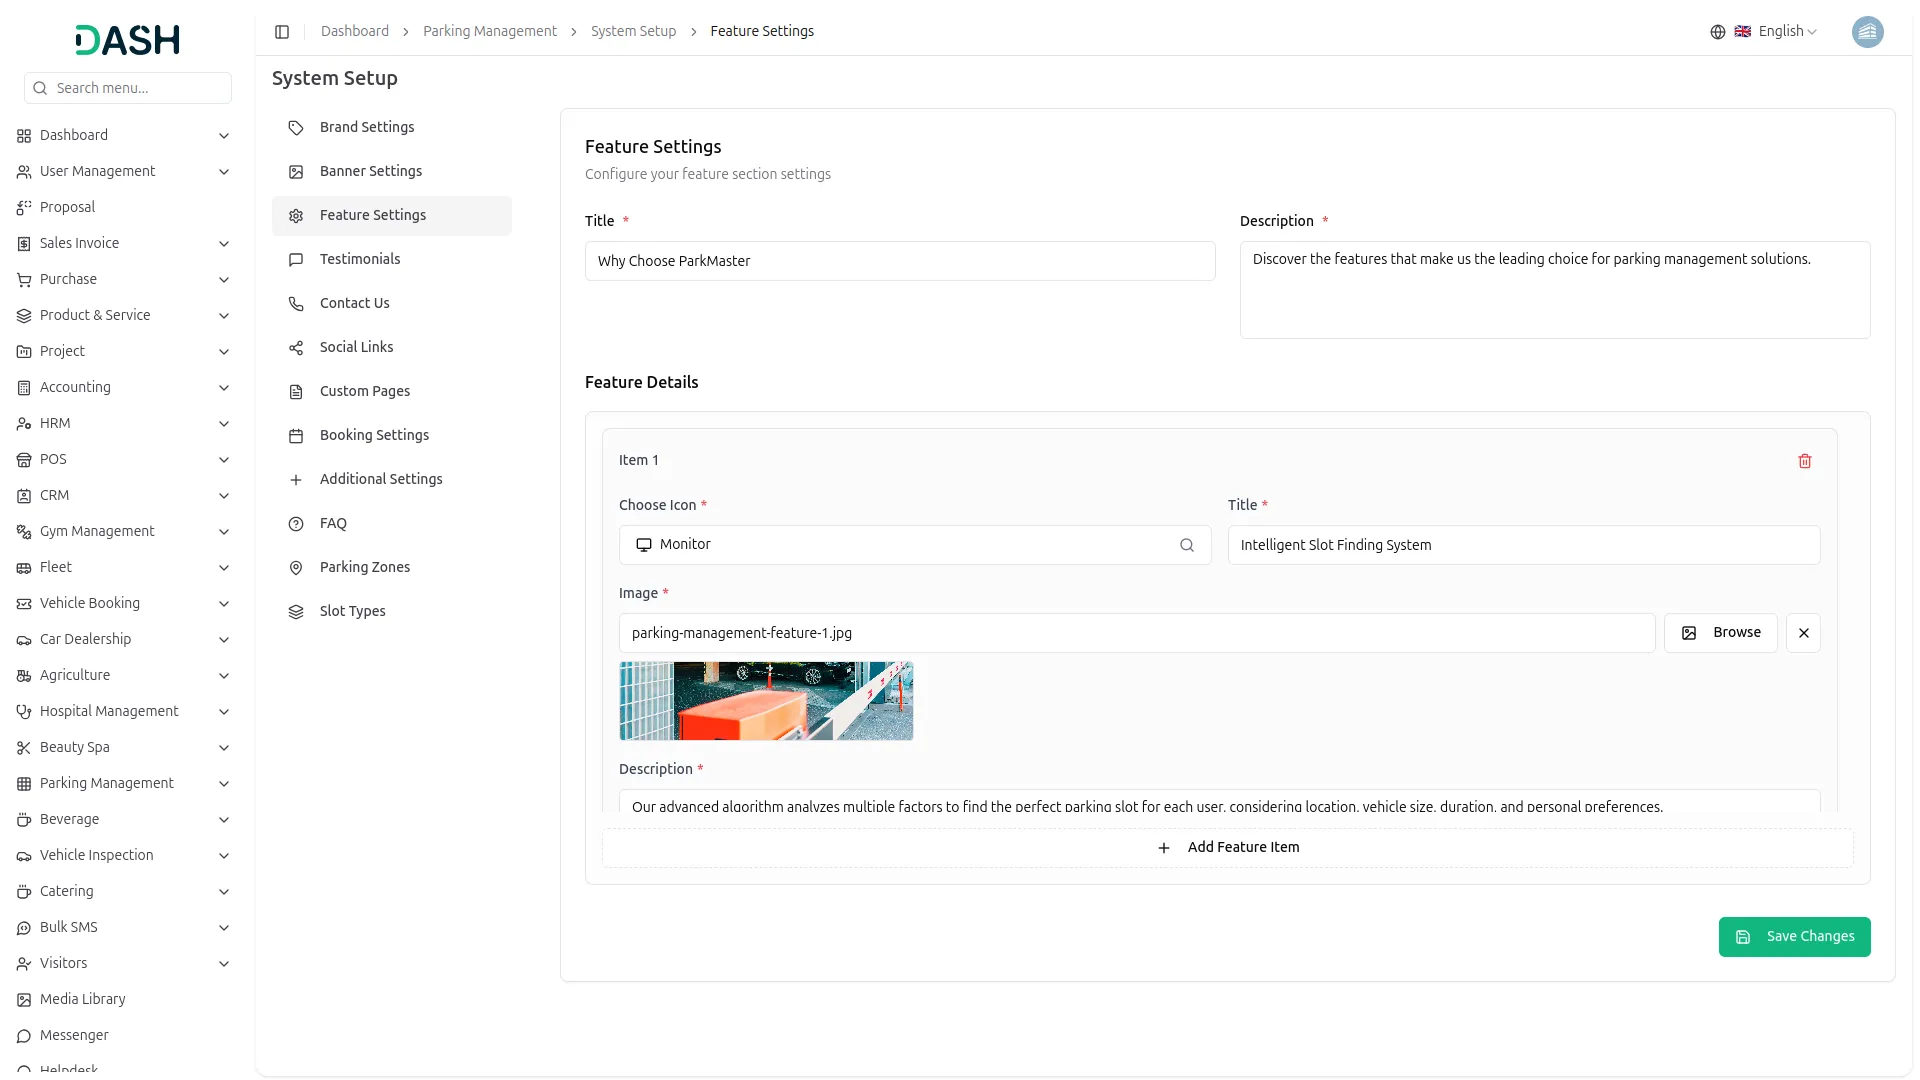Open the English language dropdown
Image resolution: width=1920 pixels, height=1080 pixels.
pyautogui.click(x=1786, y=32)
